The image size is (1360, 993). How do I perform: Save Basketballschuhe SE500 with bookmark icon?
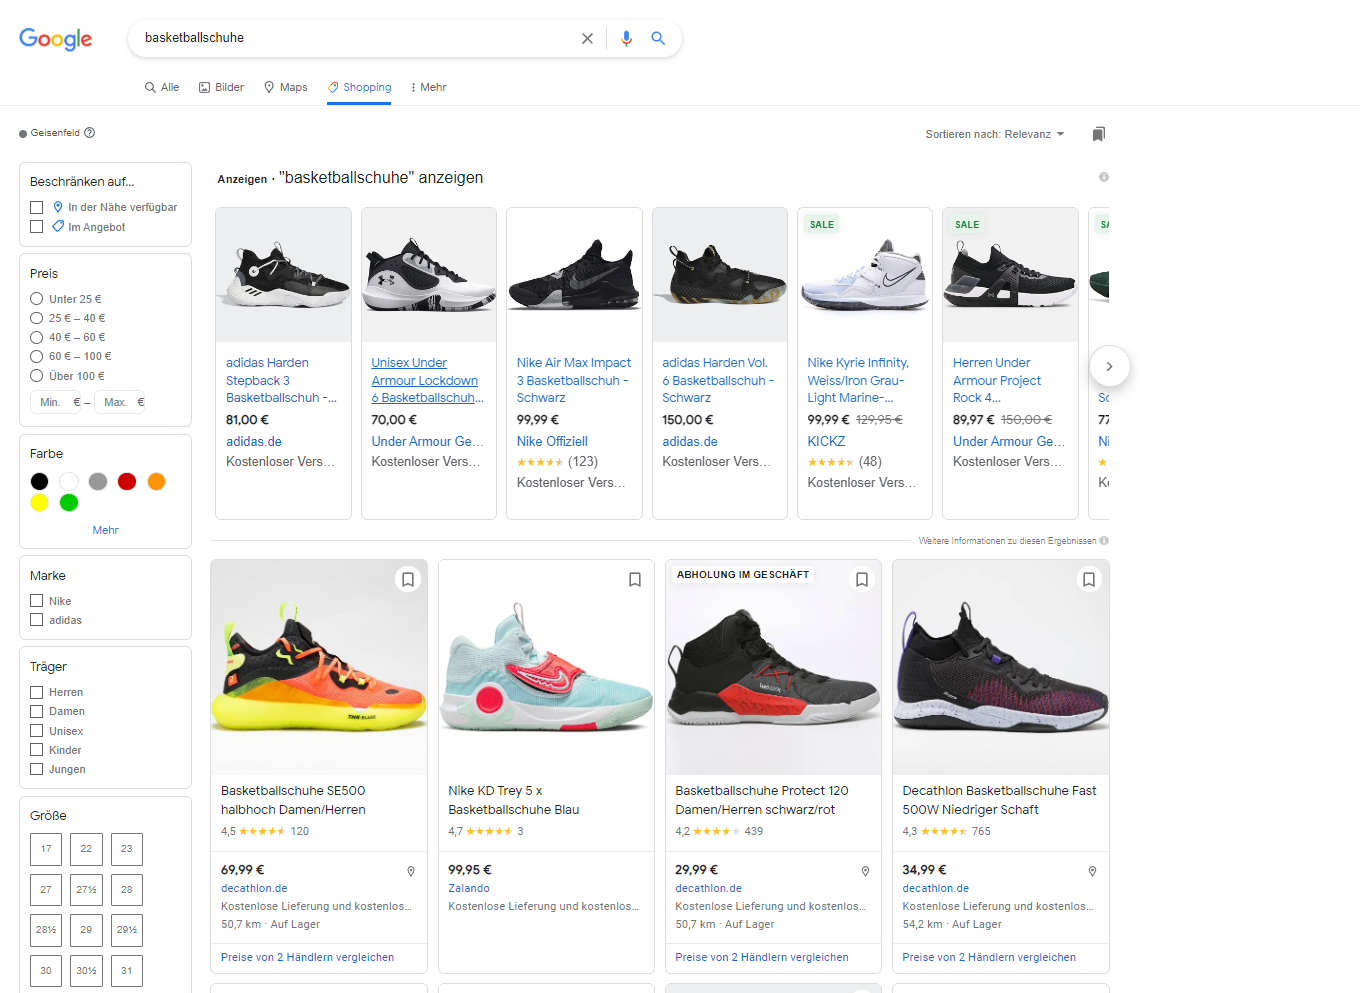pyautogui.click(x=408, y=580)
